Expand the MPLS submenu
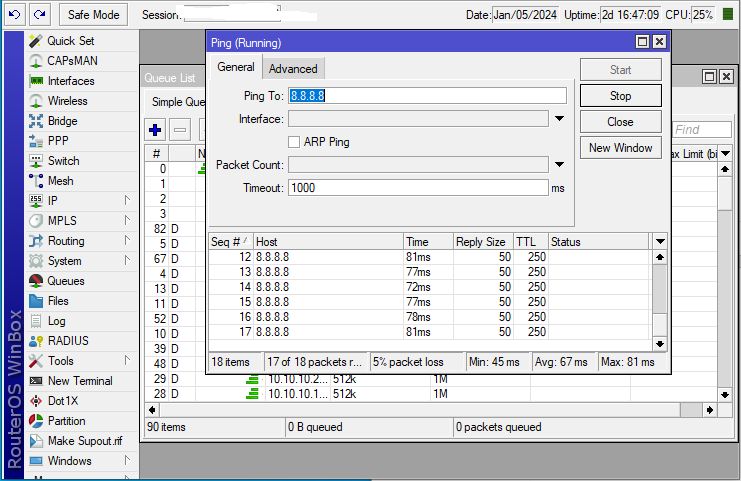 127,220
